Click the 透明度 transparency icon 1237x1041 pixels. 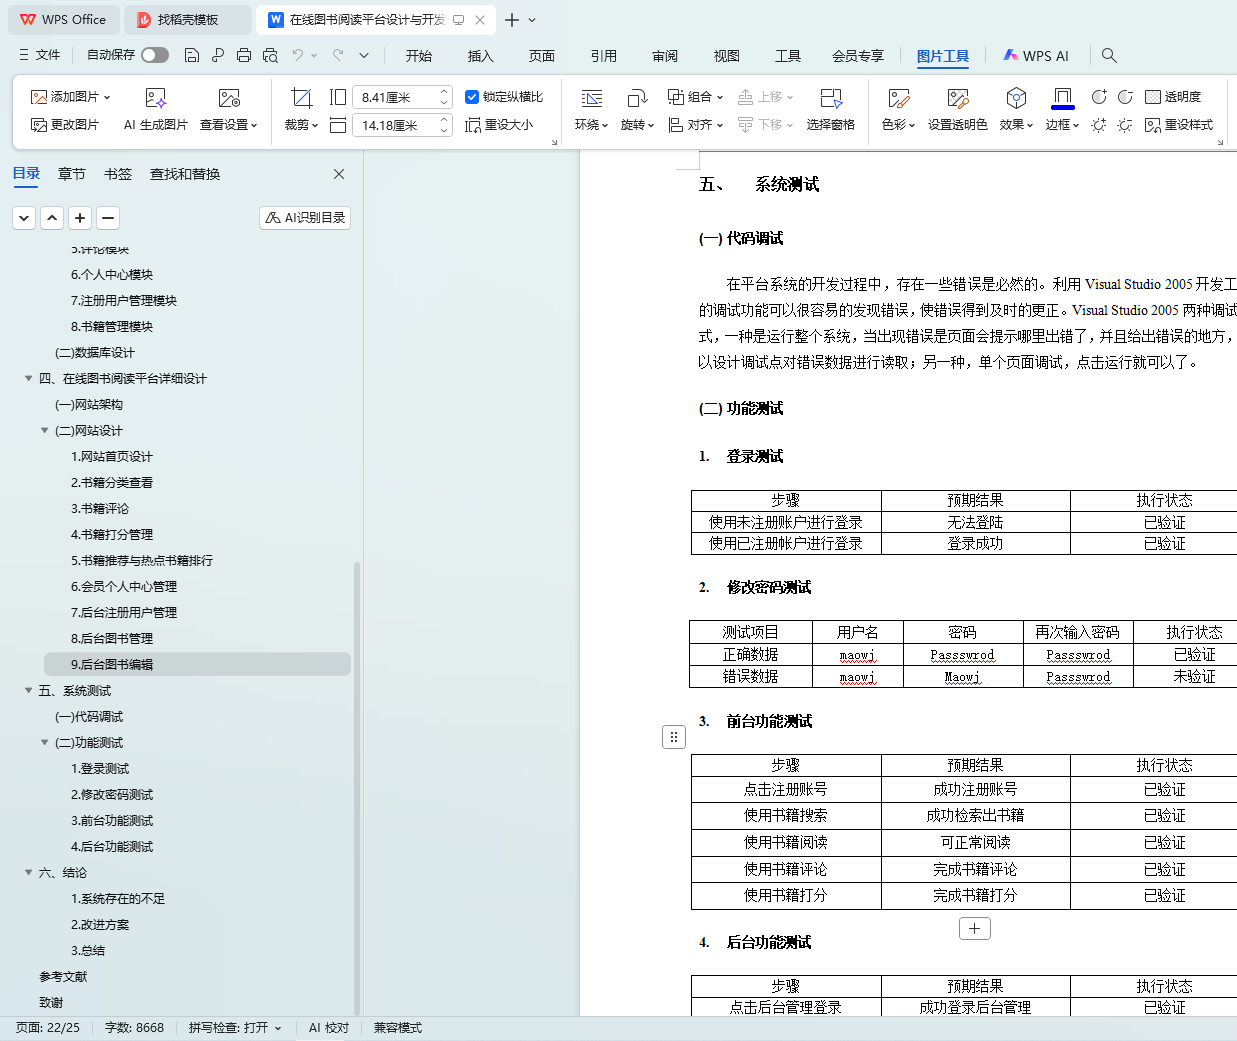pyautogui.click(x=1153, y=97)
